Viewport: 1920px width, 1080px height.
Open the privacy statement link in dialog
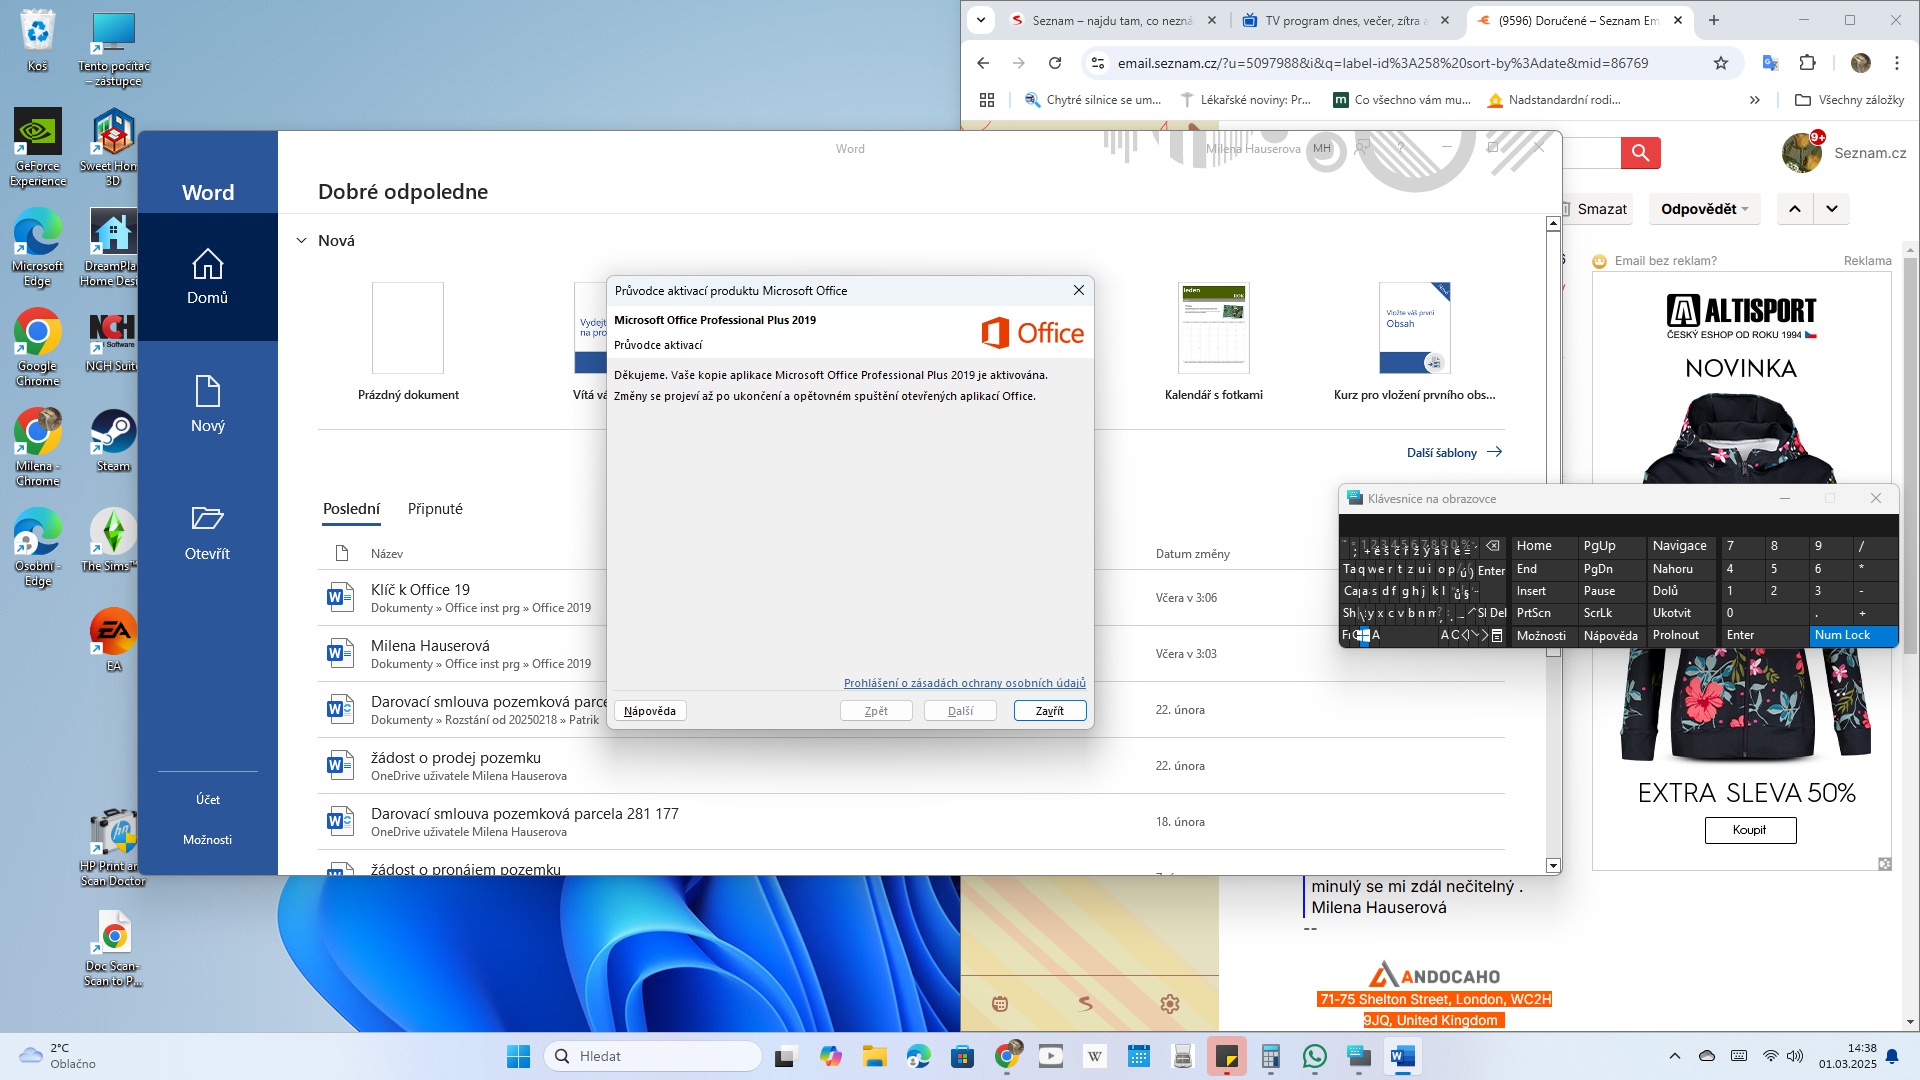(x=965, y=683)
